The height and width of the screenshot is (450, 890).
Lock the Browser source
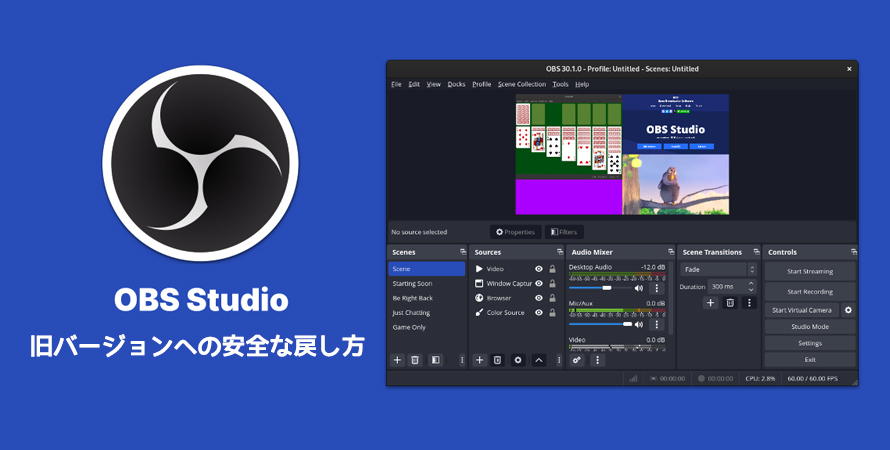(x=552, y=298)
